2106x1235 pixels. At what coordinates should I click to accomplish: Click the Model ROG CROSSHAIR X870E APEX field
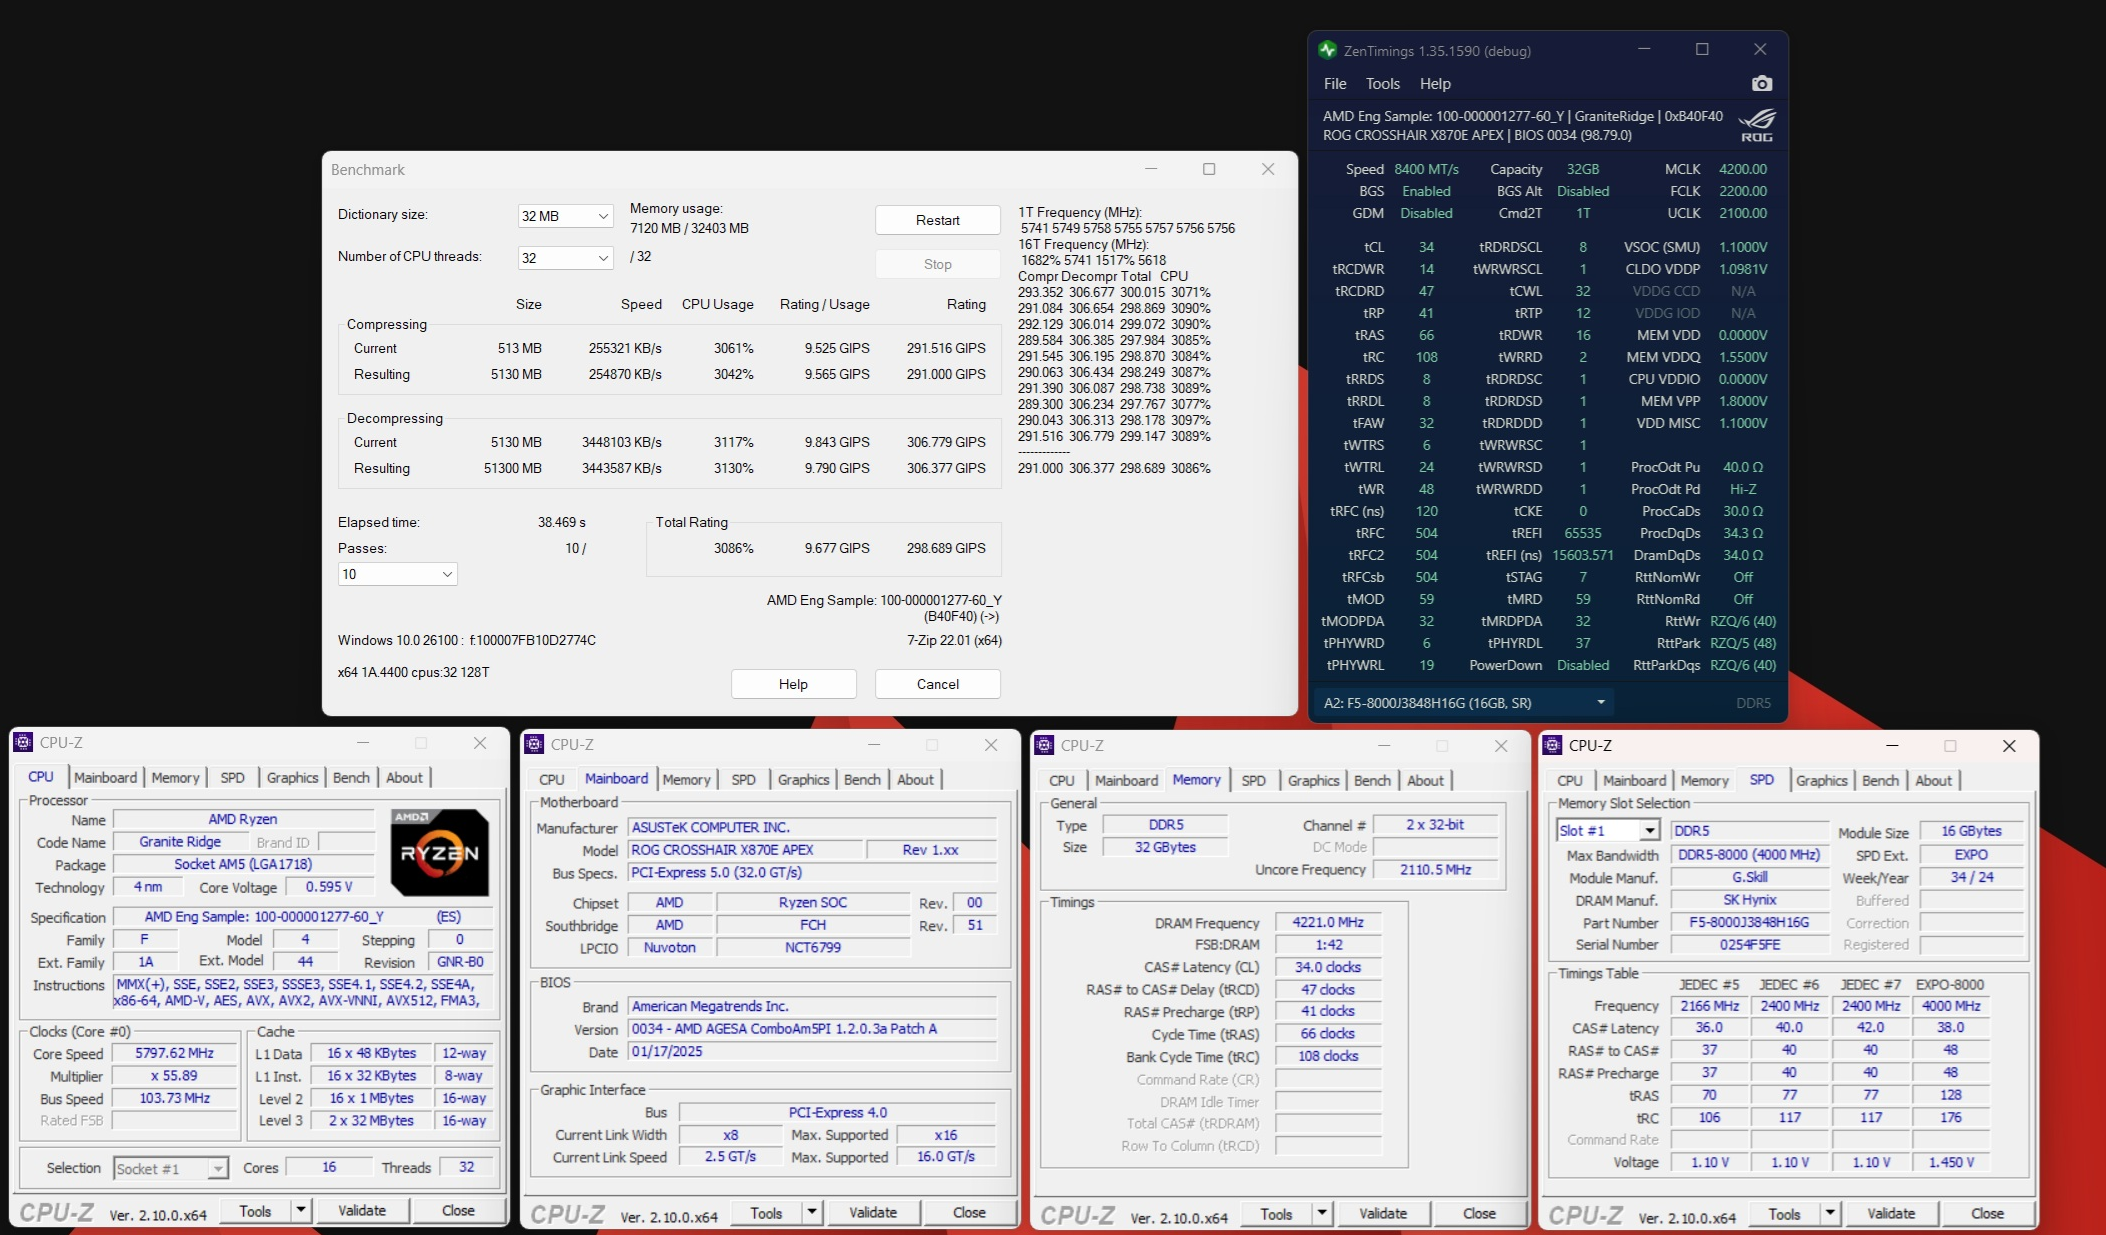point(745,850)
